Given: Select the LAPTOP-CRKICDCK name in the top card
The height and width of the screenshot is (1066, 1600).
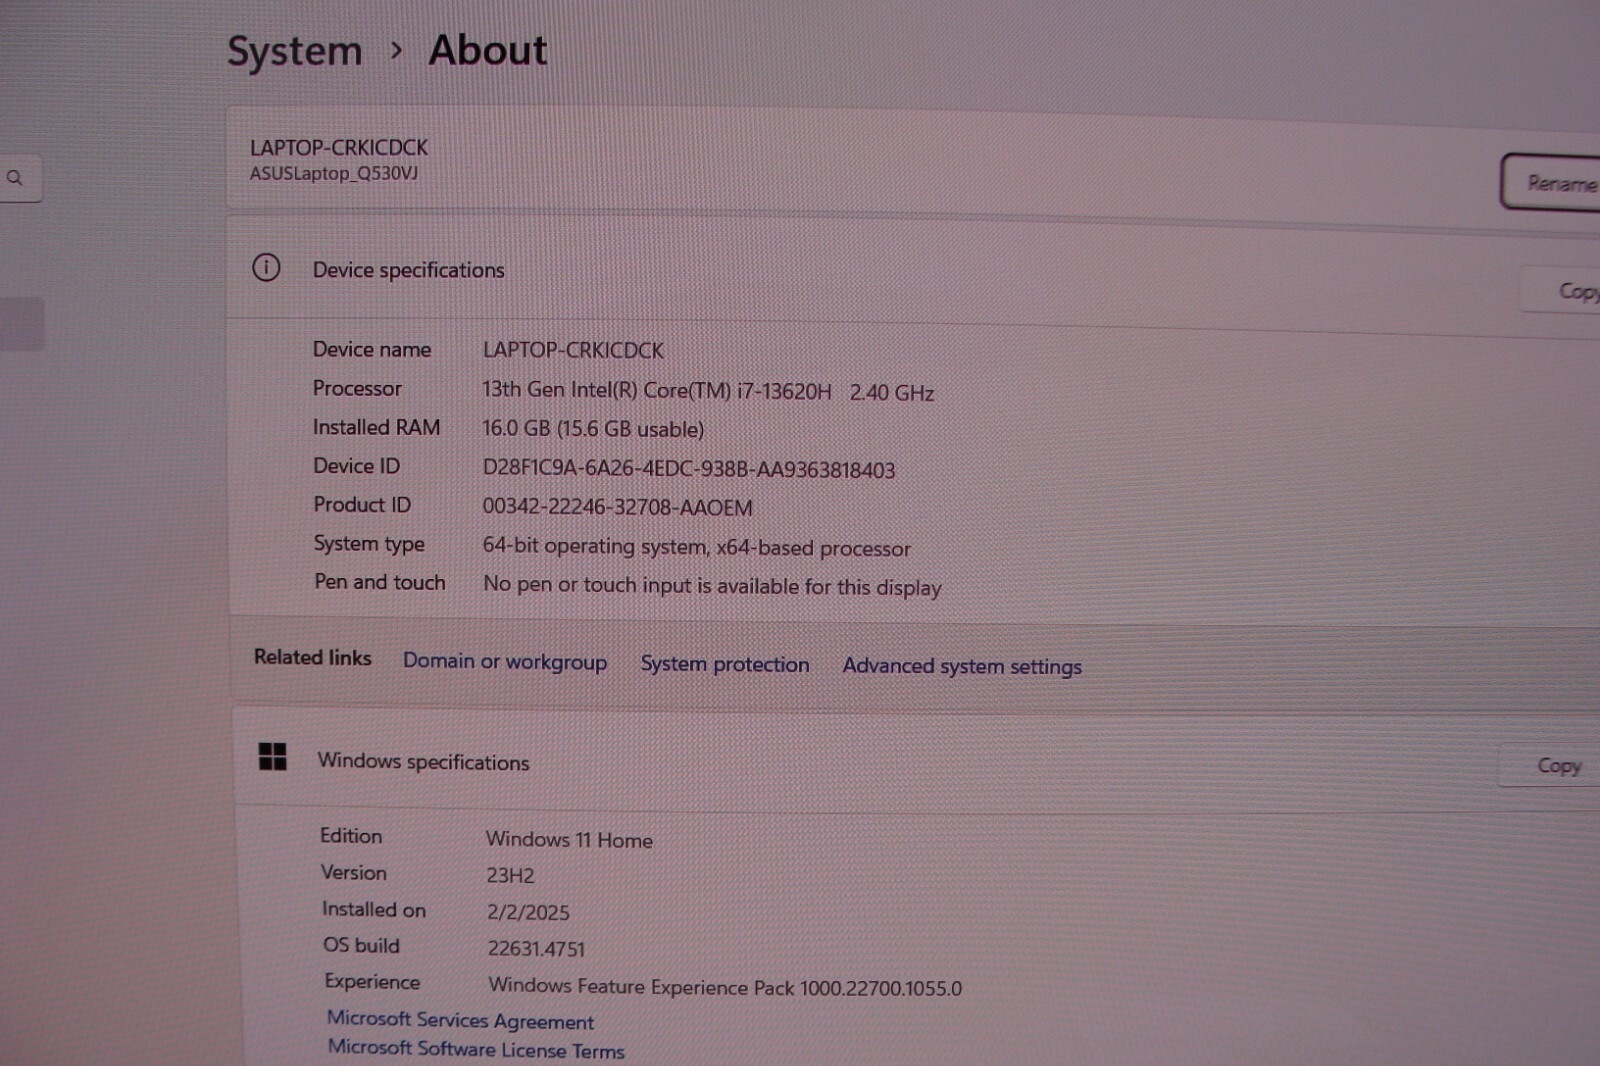Looking at the screenshot, I should click(339, 148).
